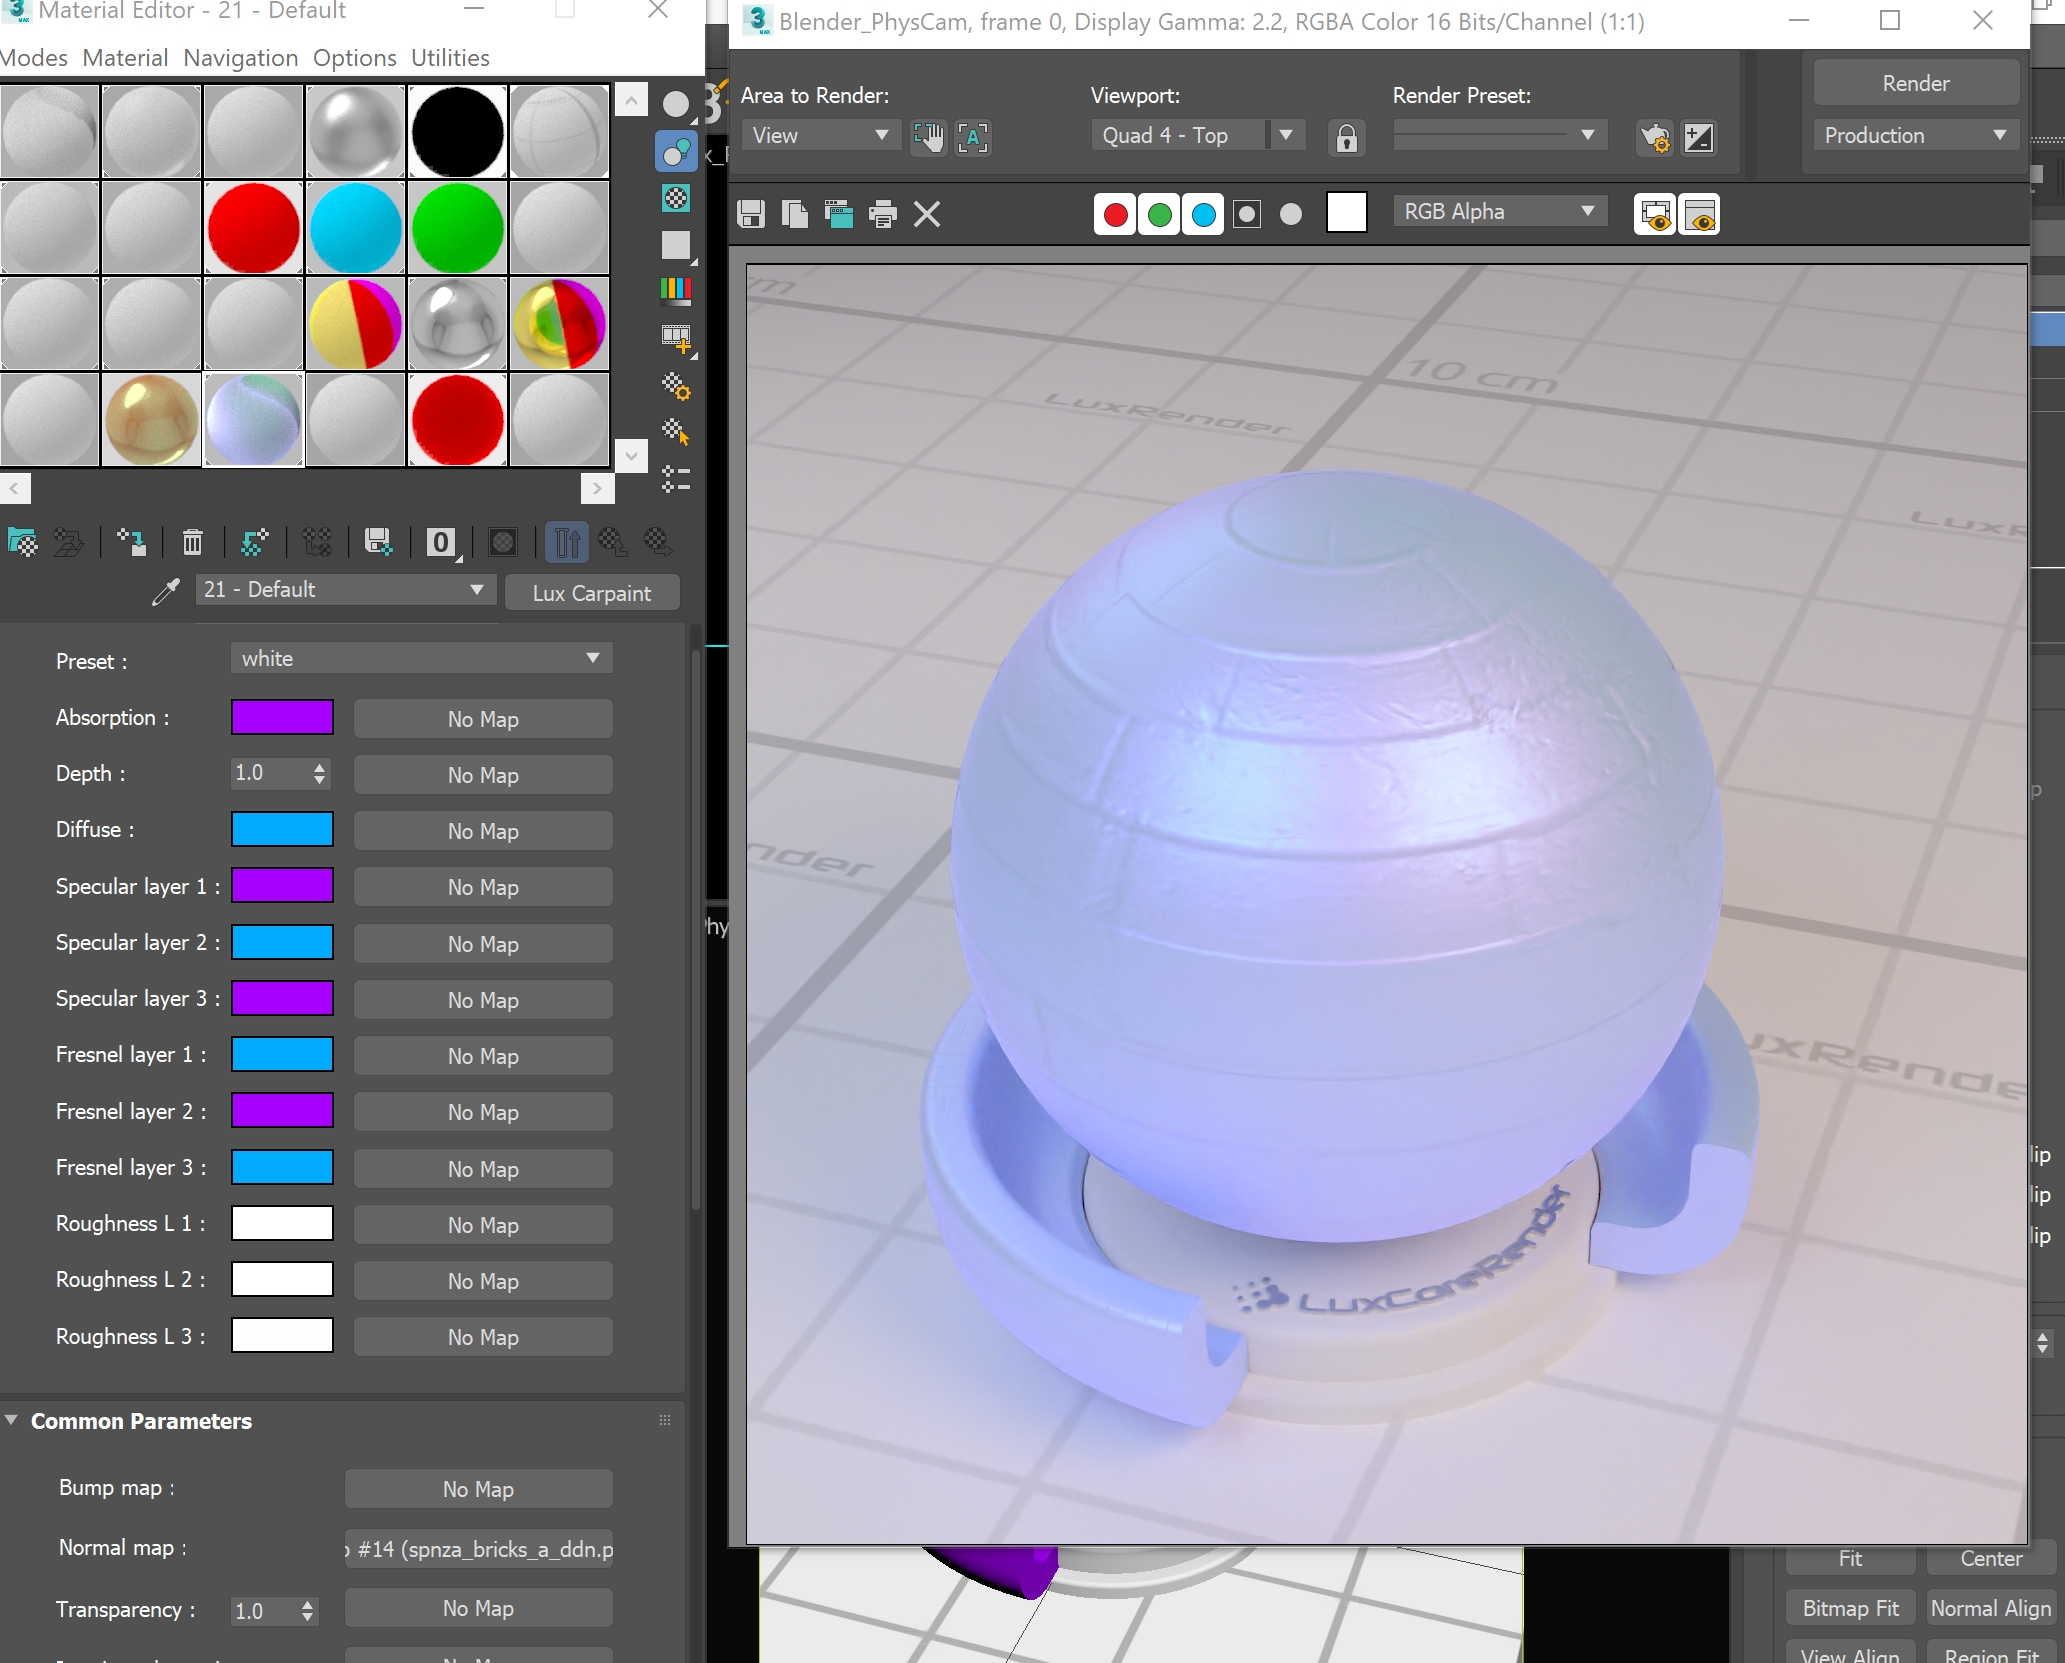This screenshot has height=1663, width=2065.
Task: Click Get Material folder icon
Action: 22,543
